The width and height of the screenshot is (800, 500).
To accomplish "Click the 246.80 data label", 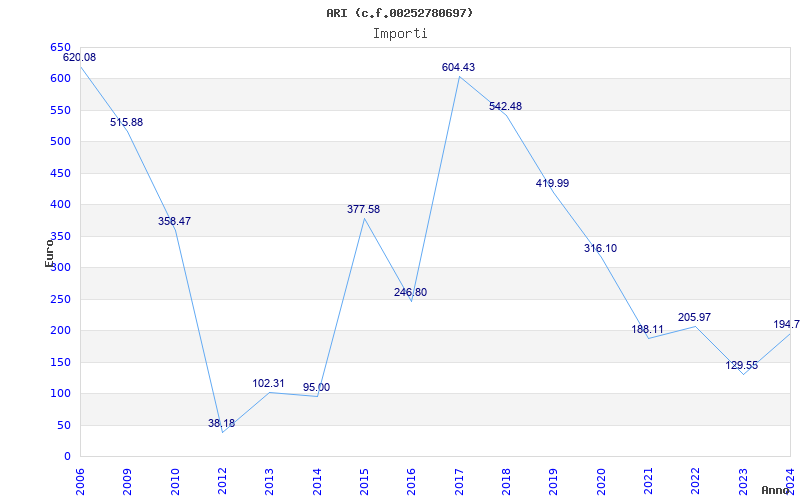I will click(411, 292).
